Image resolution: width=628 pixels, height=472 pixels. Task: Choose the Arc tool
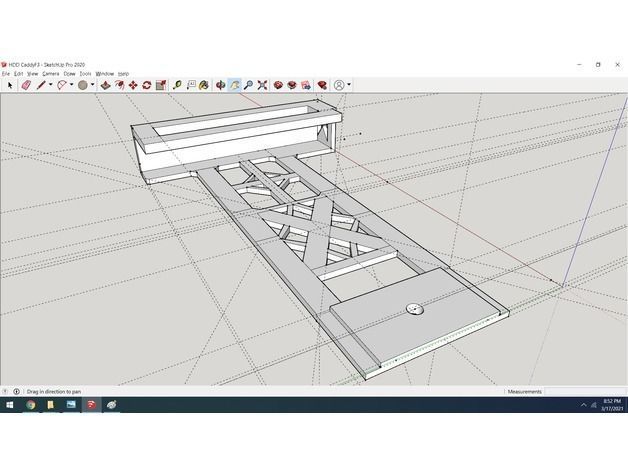point(62,85)
